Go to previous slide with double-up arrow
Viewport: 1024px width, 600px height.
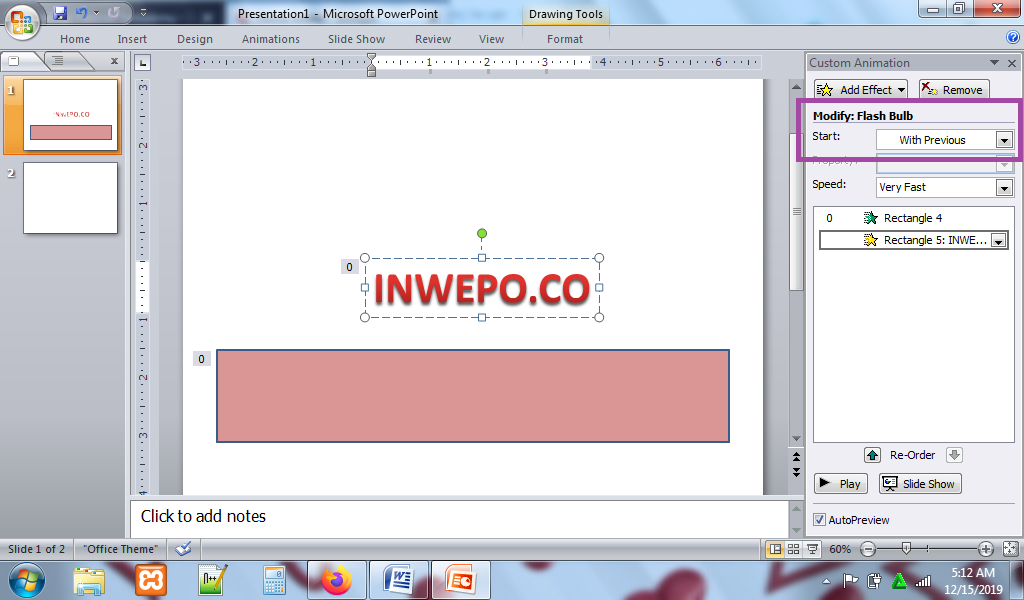tap(796, 457)
